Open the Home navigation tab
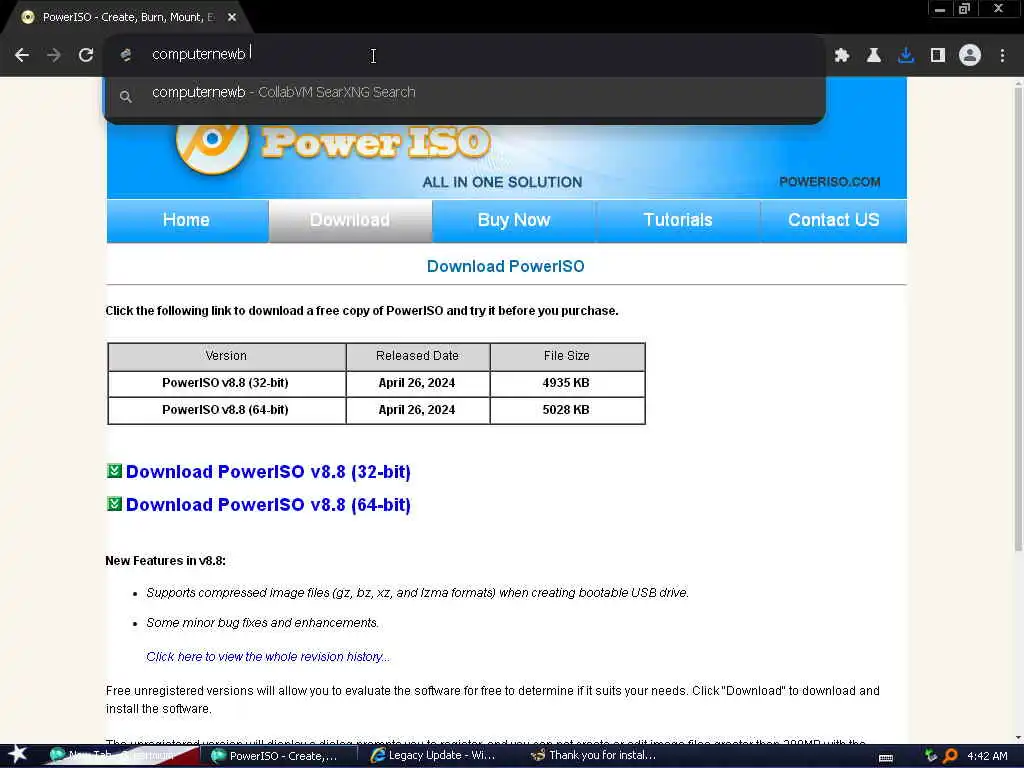Screen dimensions: 1024x768 click(186, 220)
